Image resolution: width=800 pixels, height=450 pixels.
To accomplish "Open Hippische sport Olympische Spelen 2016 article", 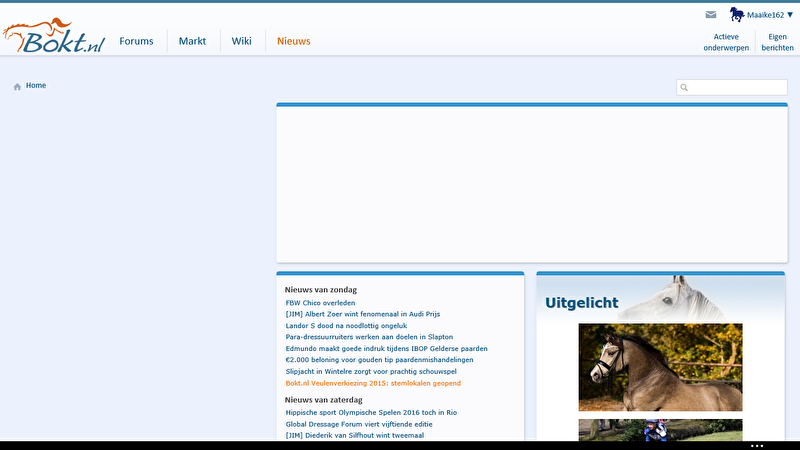I will pos(371,412).
